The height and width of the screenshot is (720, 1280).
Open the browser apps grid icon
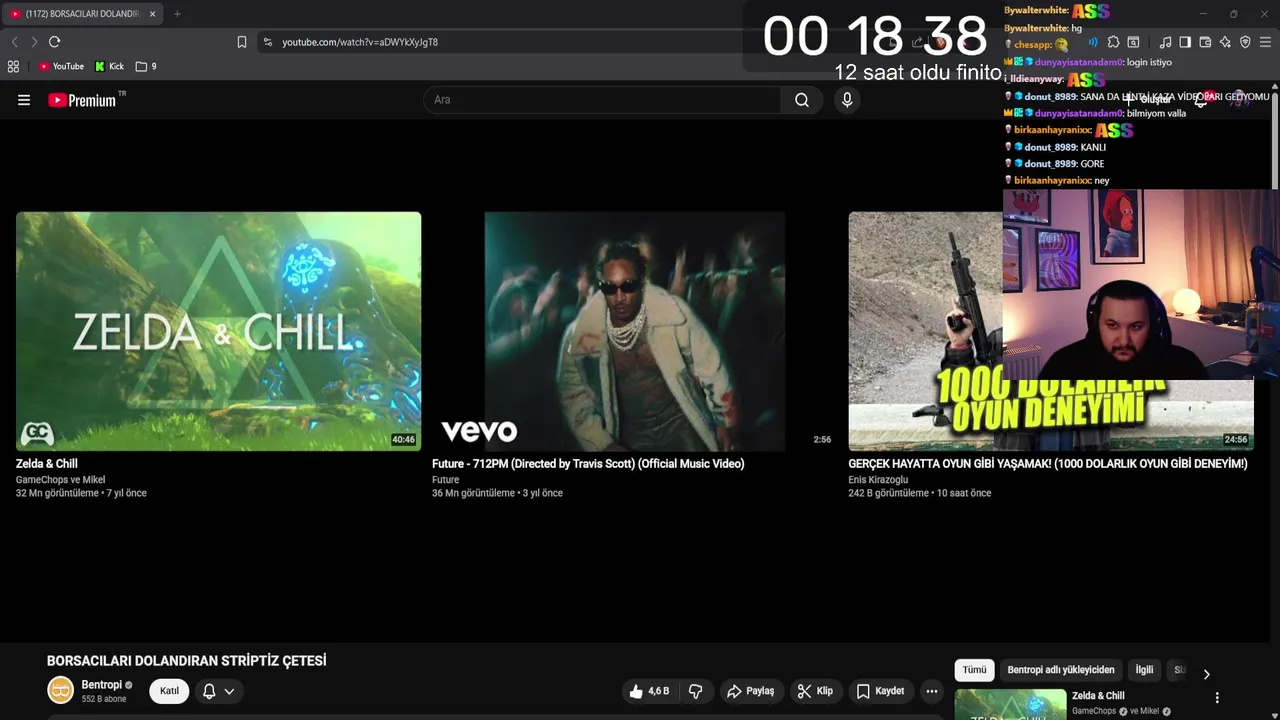pyautogui.click(x=13, y=66)
